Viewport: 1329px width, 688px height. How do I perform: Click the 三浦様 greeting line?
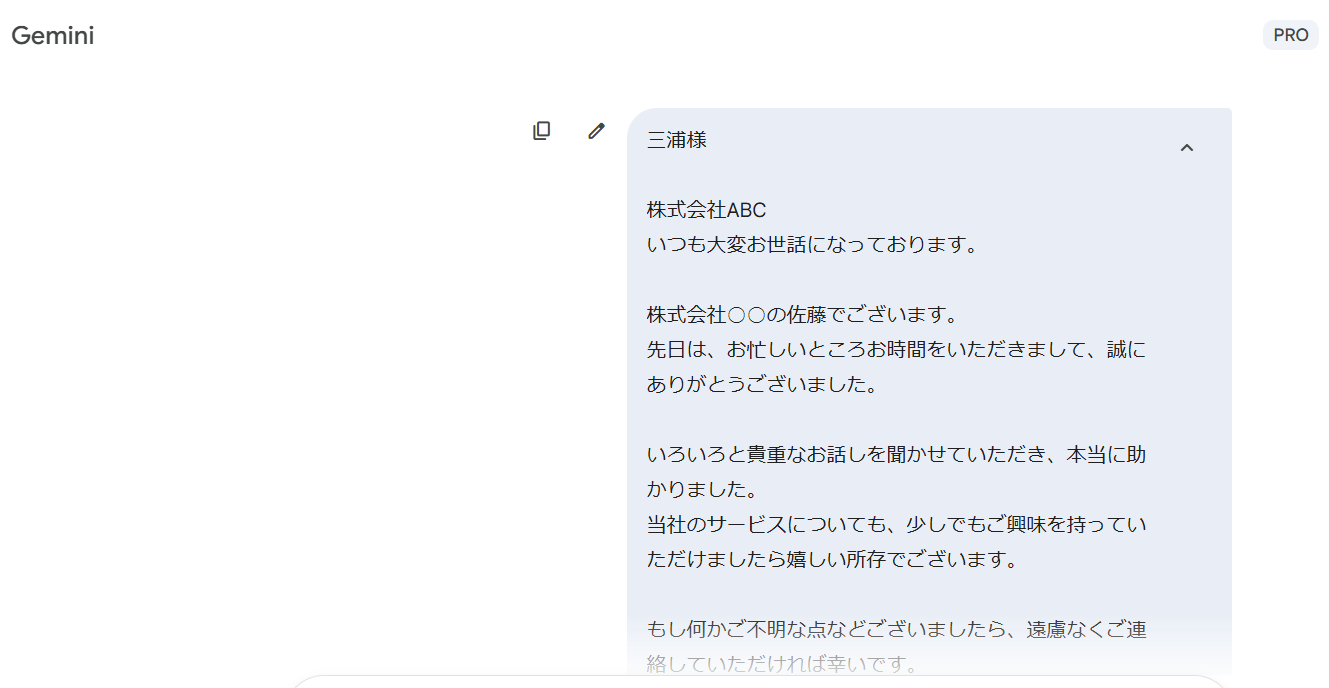677,140
